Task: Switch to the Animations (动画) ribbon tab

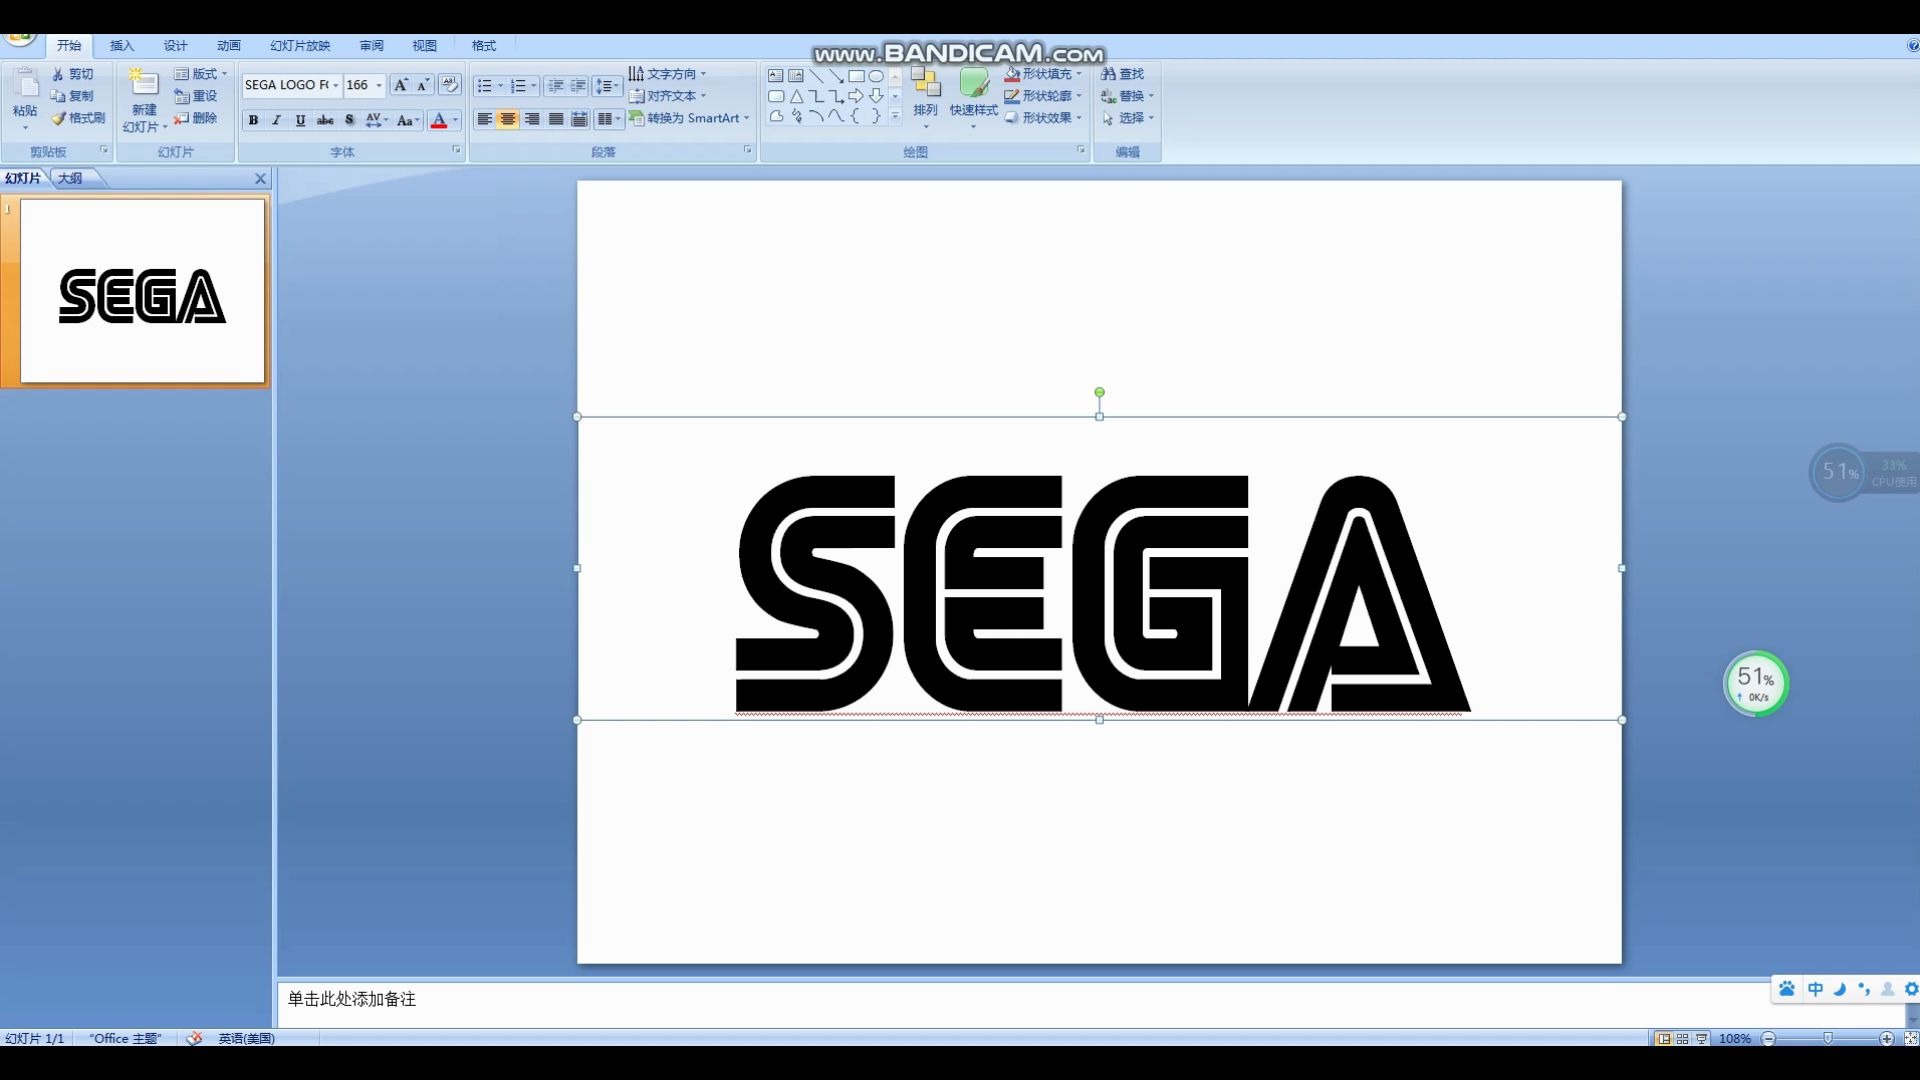Action: [229, 46]
